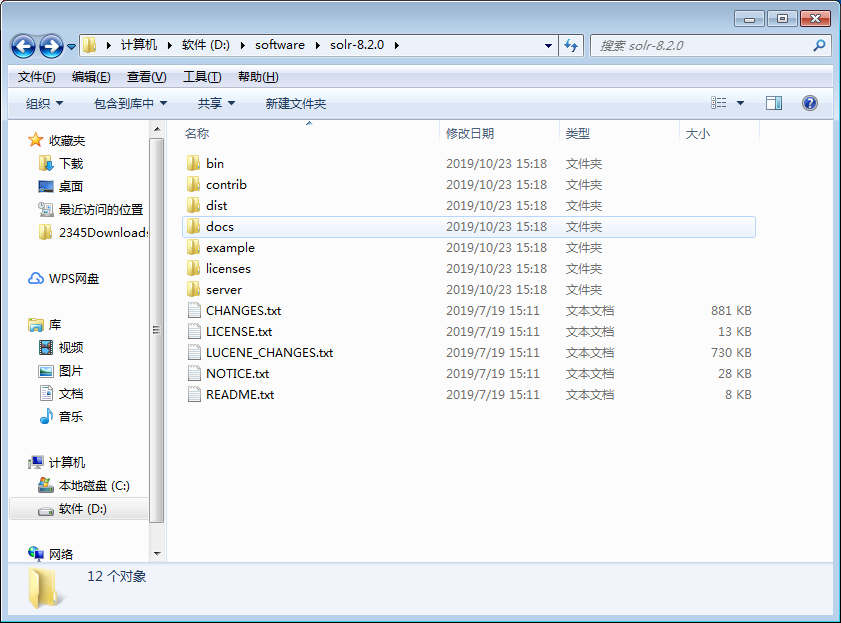The image size is (841, 623).
Task: Sort by the 大小 column header
Action: 697,134
